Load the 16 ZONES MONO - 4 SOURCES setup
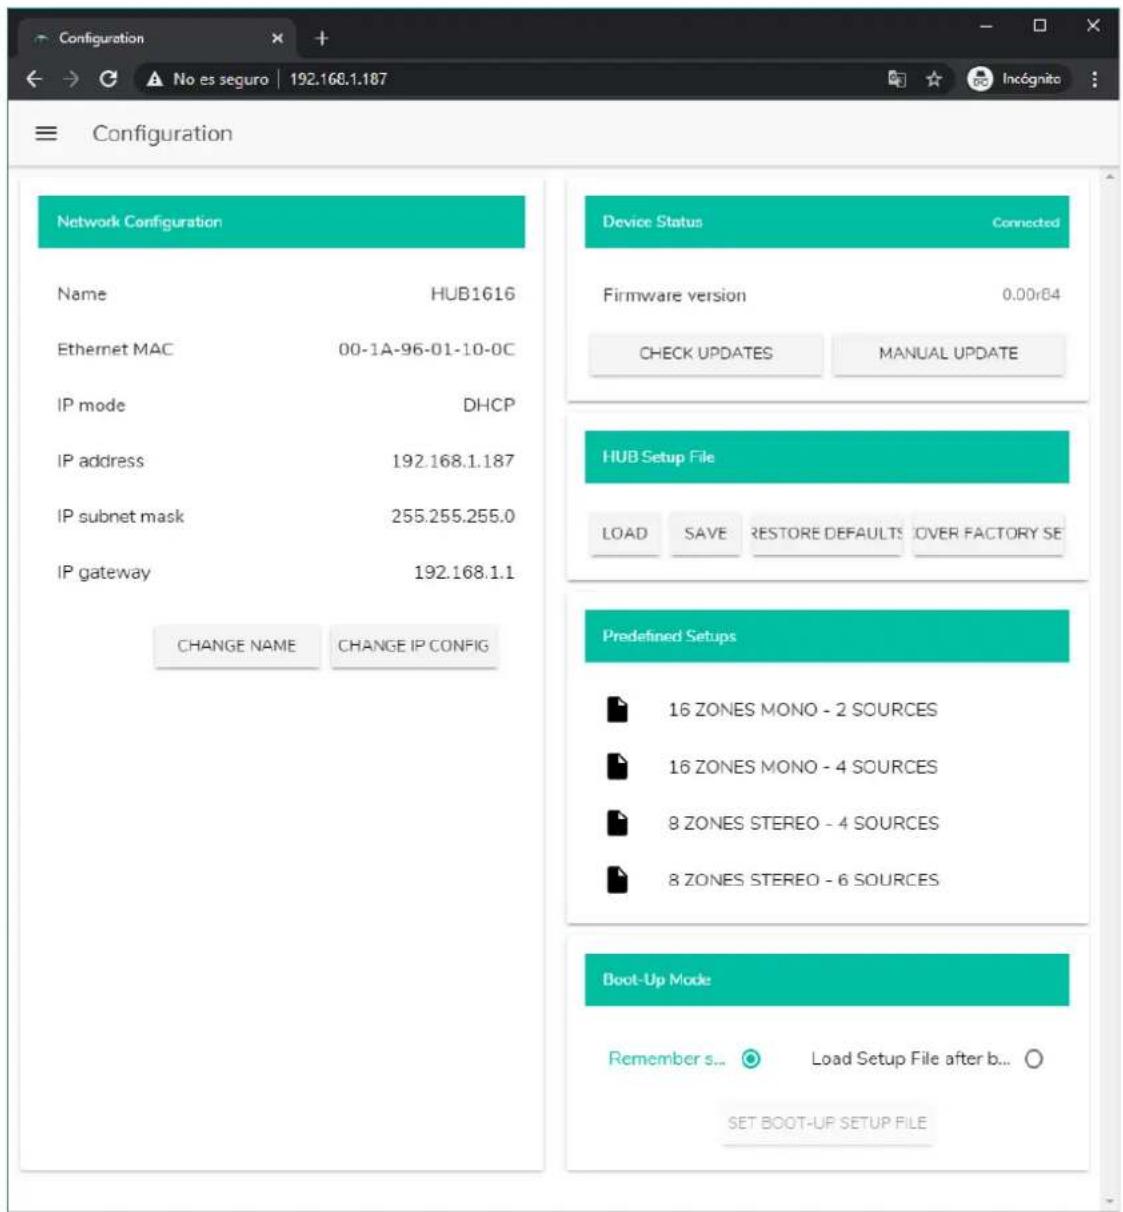Screen dimensions: 1123x1212 click(x=803, y=766)
